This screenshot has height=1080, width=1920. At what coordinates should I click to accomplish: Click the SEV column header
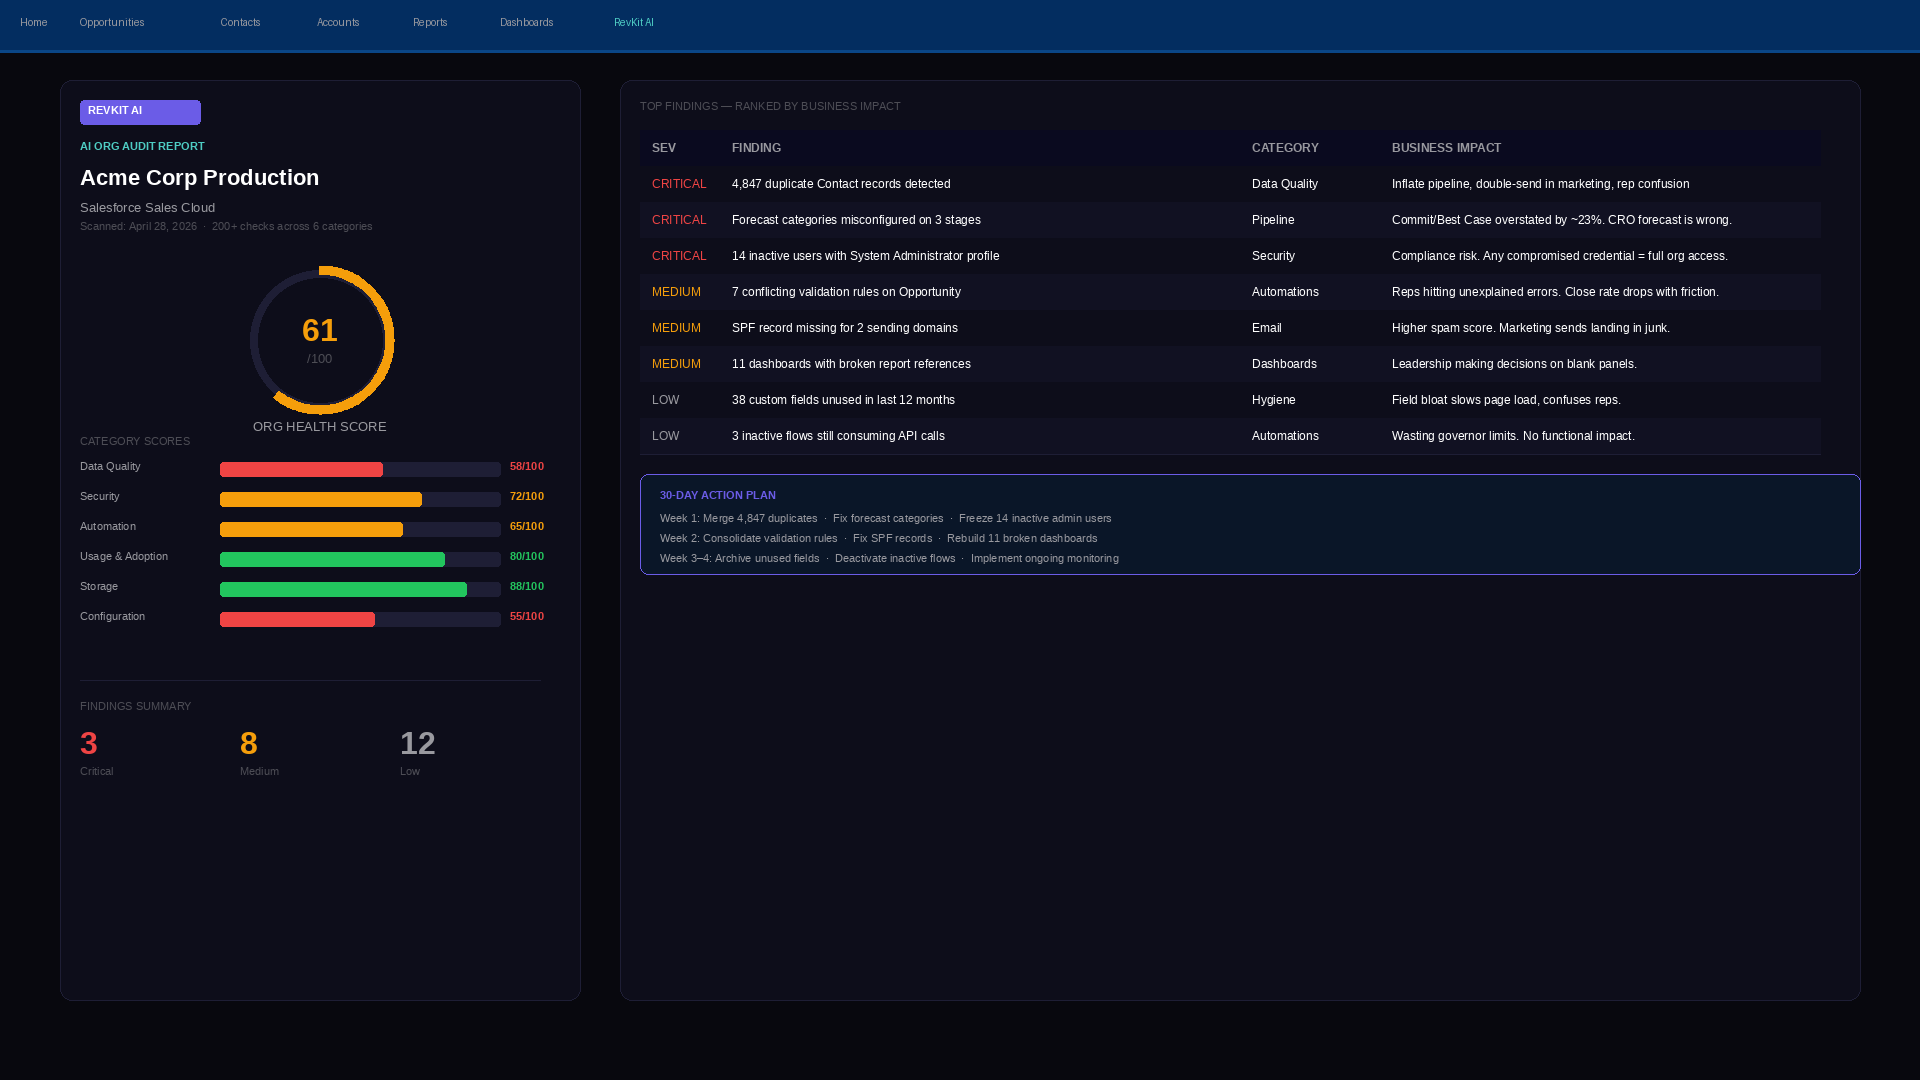tap(664, 148)
